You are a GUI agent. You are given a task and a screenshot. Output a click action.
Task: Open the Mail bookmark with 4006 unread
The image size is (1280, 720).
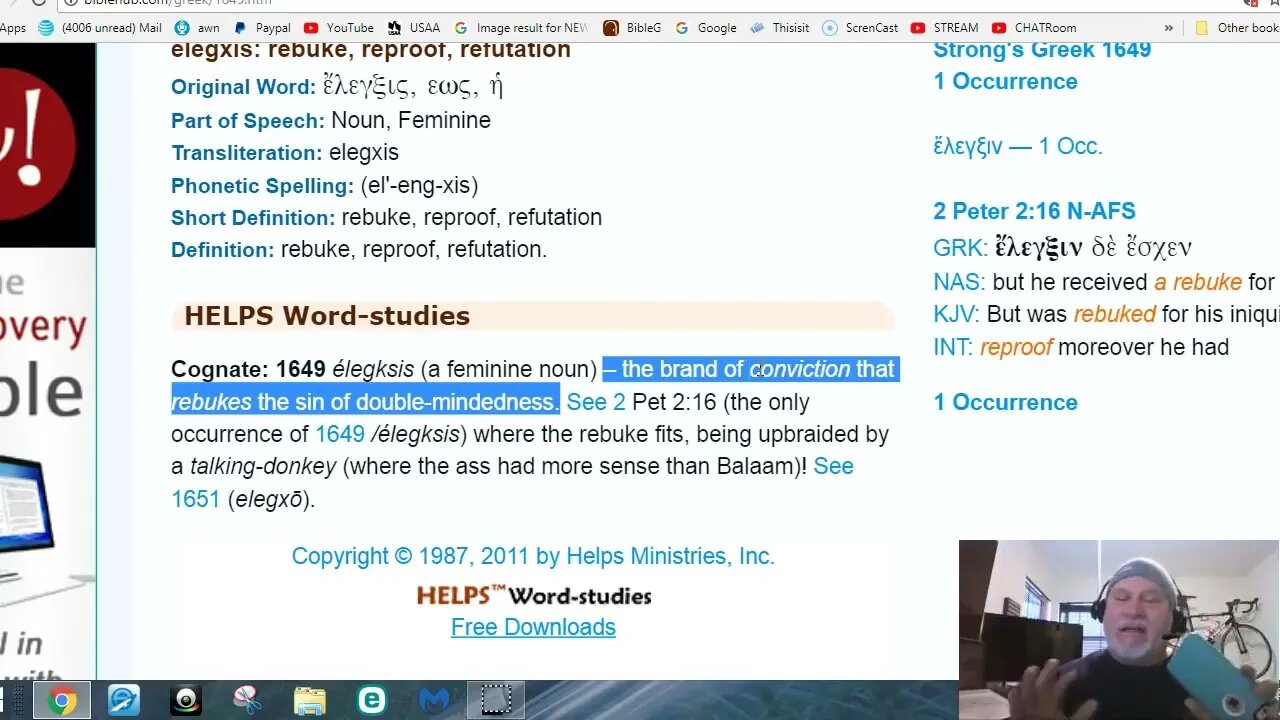click(x=100, y=28)
